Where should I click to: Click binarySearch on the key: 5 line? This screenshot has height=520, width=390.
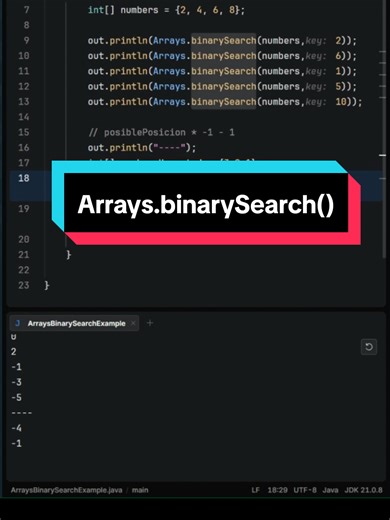(x=223, y=86)
